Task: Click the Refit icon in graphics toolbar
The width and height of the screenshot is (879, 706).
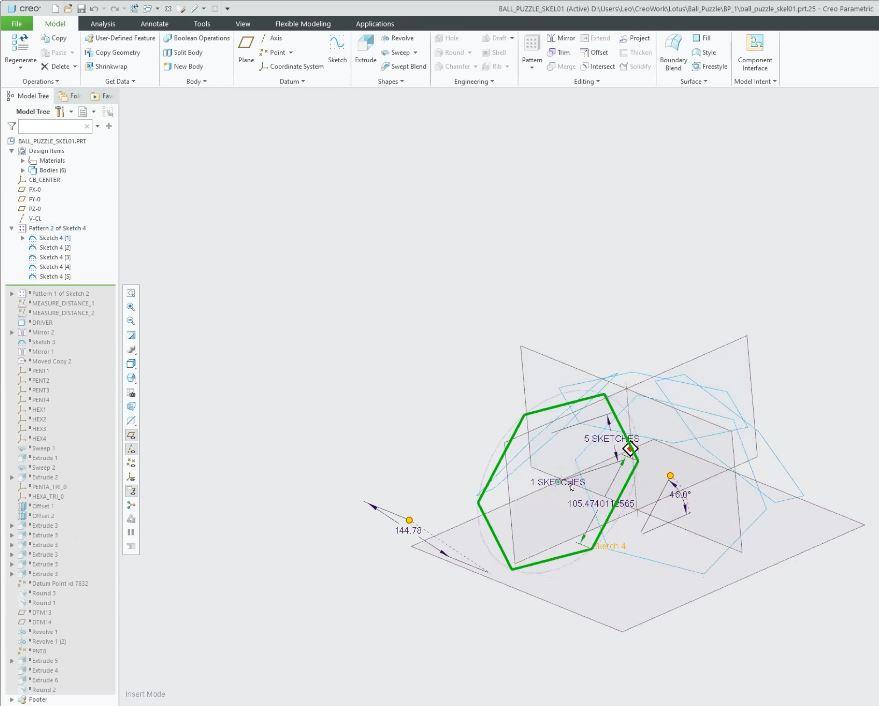Action: (x=131, y=293)
